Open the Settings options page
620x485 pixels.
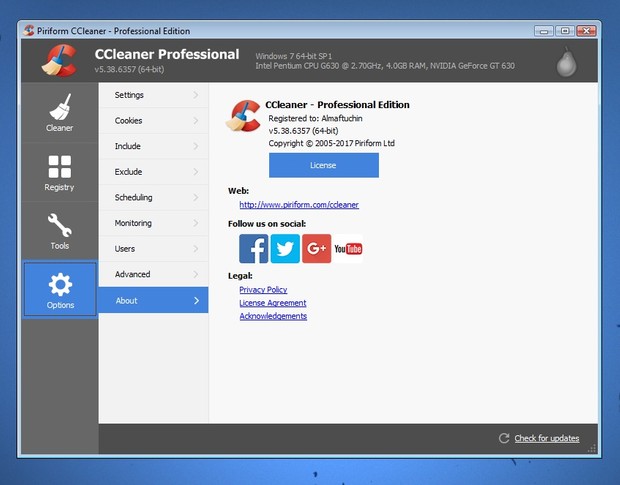153,95
